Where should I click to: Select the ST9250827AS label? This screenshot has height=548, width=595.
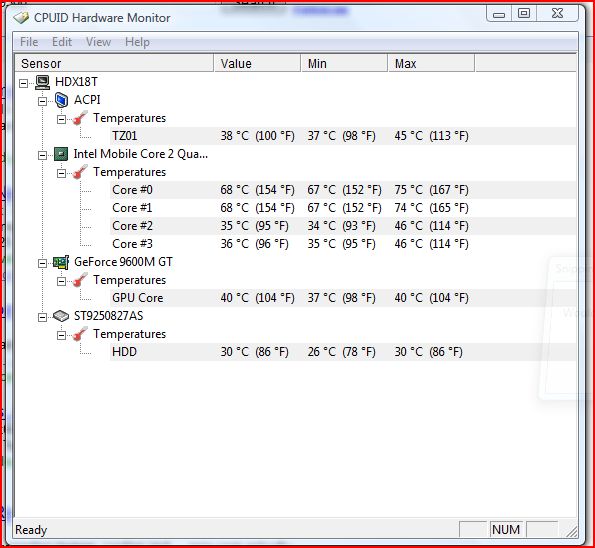[109, 316]
